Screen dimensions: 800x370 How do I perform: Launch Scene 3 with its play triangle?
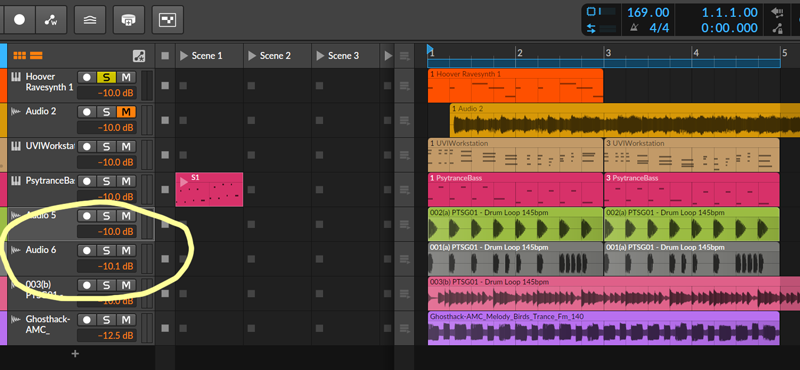[320, 56]
